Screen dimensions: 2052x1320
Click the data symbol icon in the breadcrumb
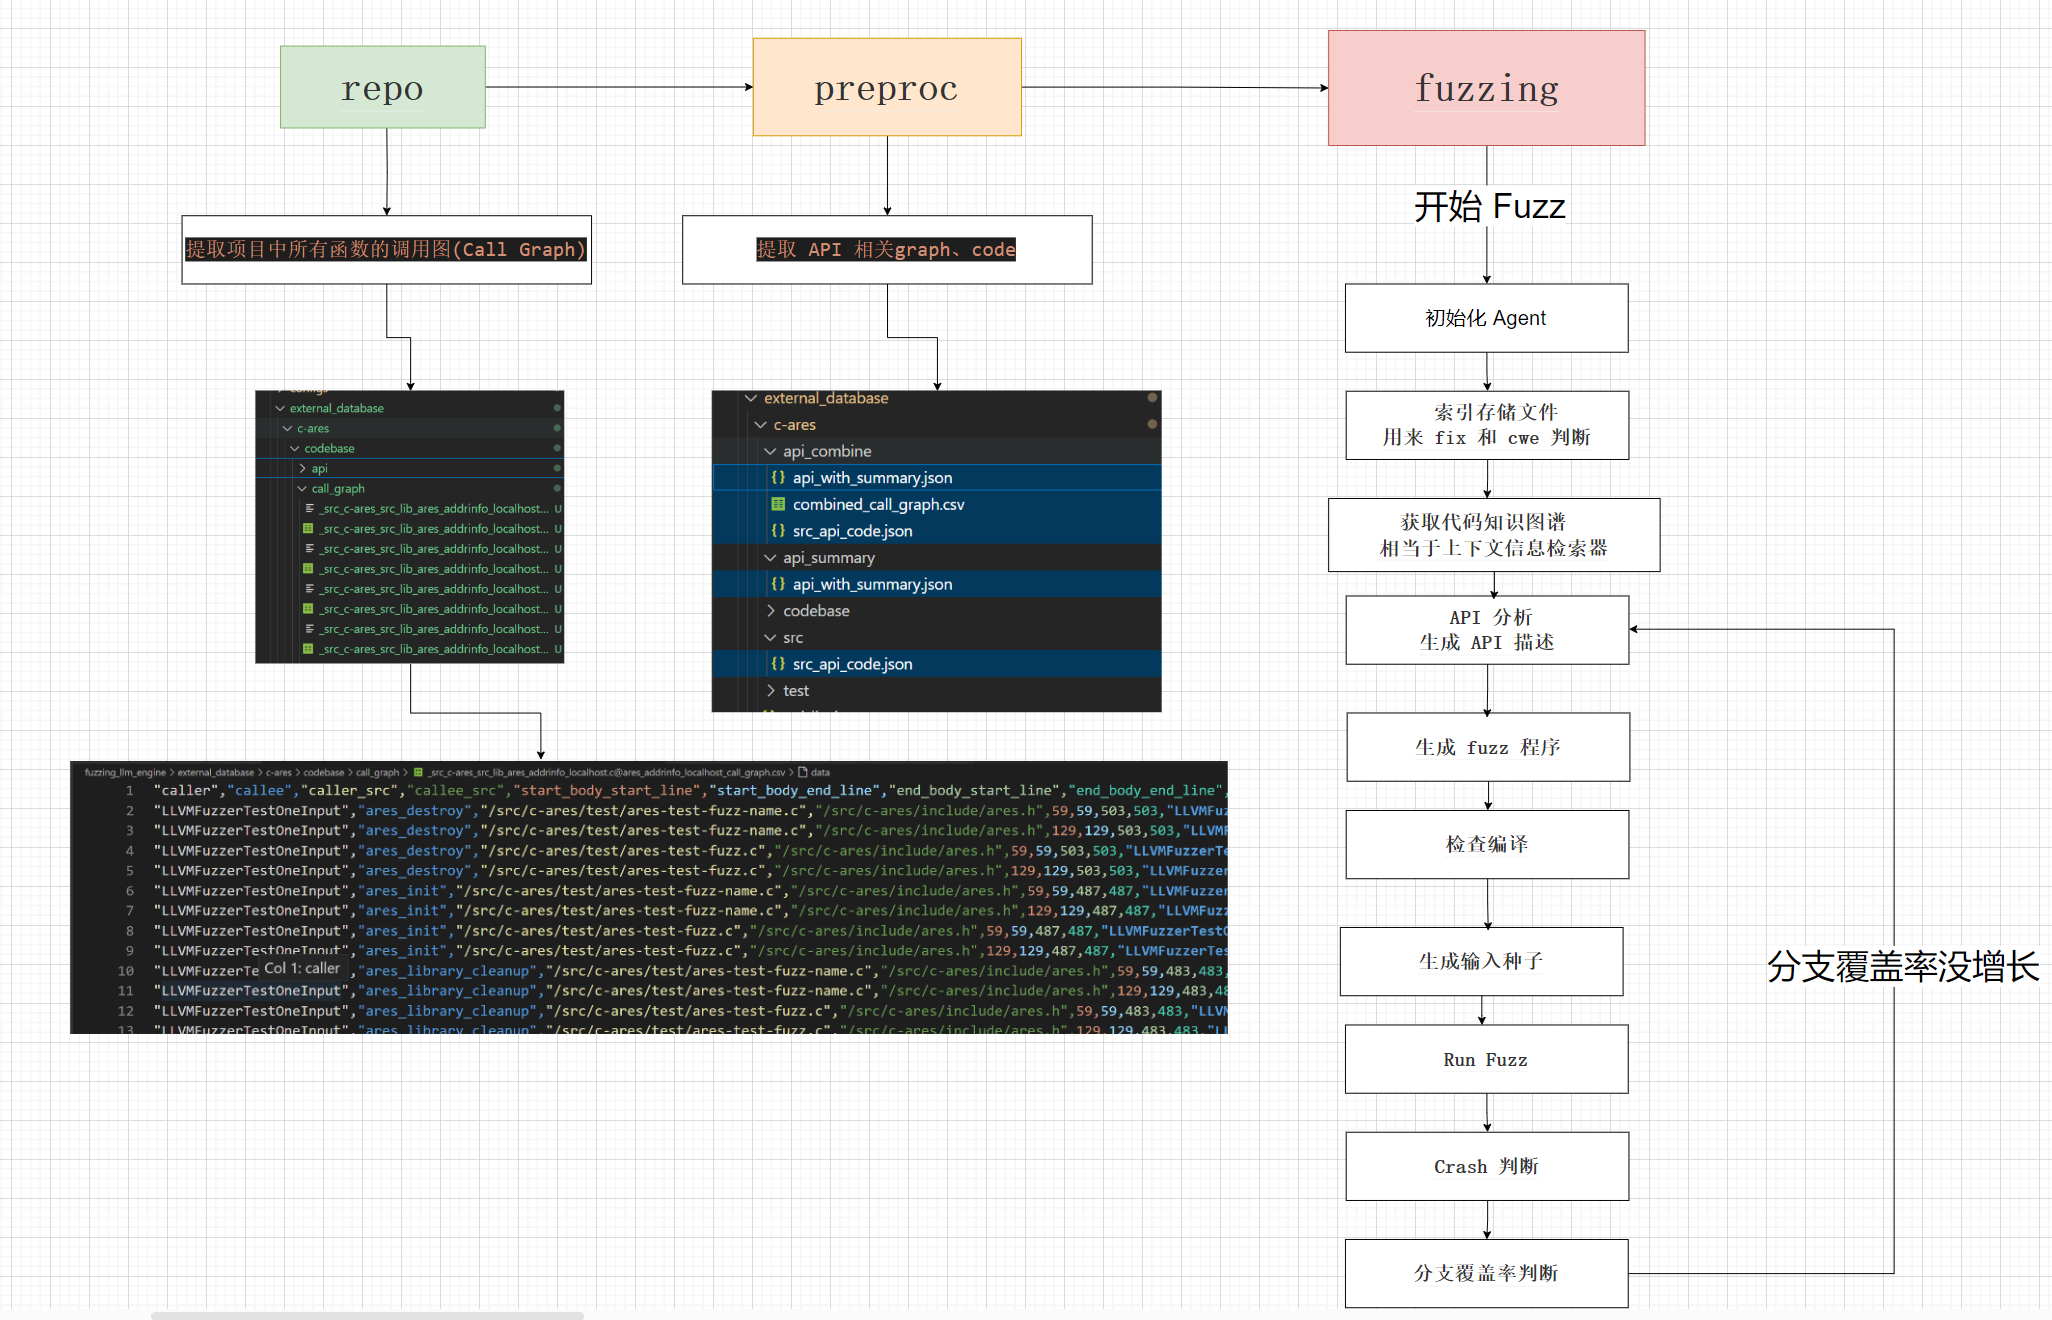(802, 772)
